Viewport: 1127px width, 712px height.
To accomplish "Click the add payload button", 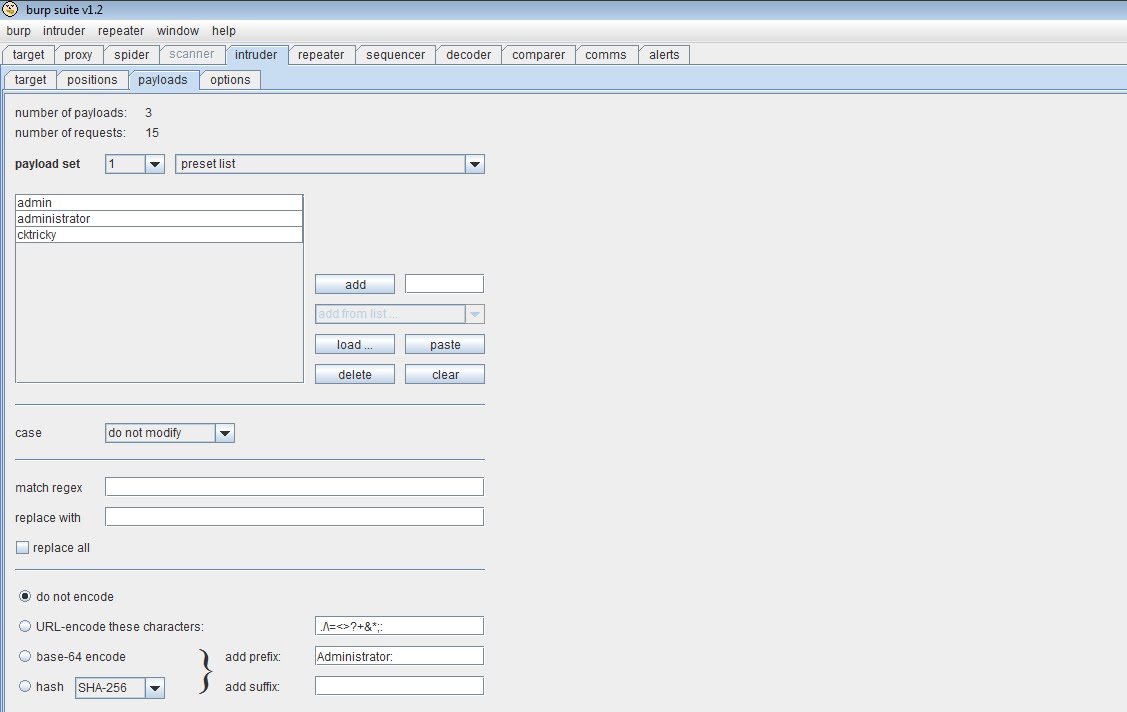I will pos(355,285).
